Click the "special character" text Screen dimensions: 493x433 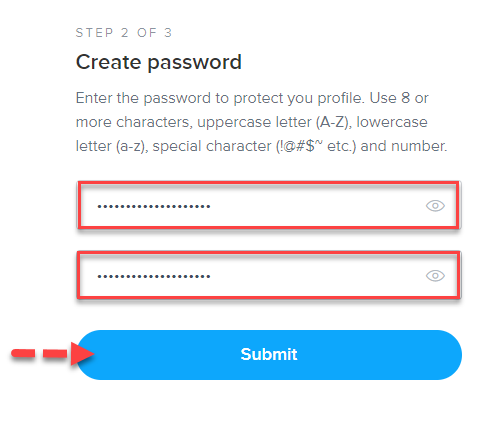[x=212, y=146]
